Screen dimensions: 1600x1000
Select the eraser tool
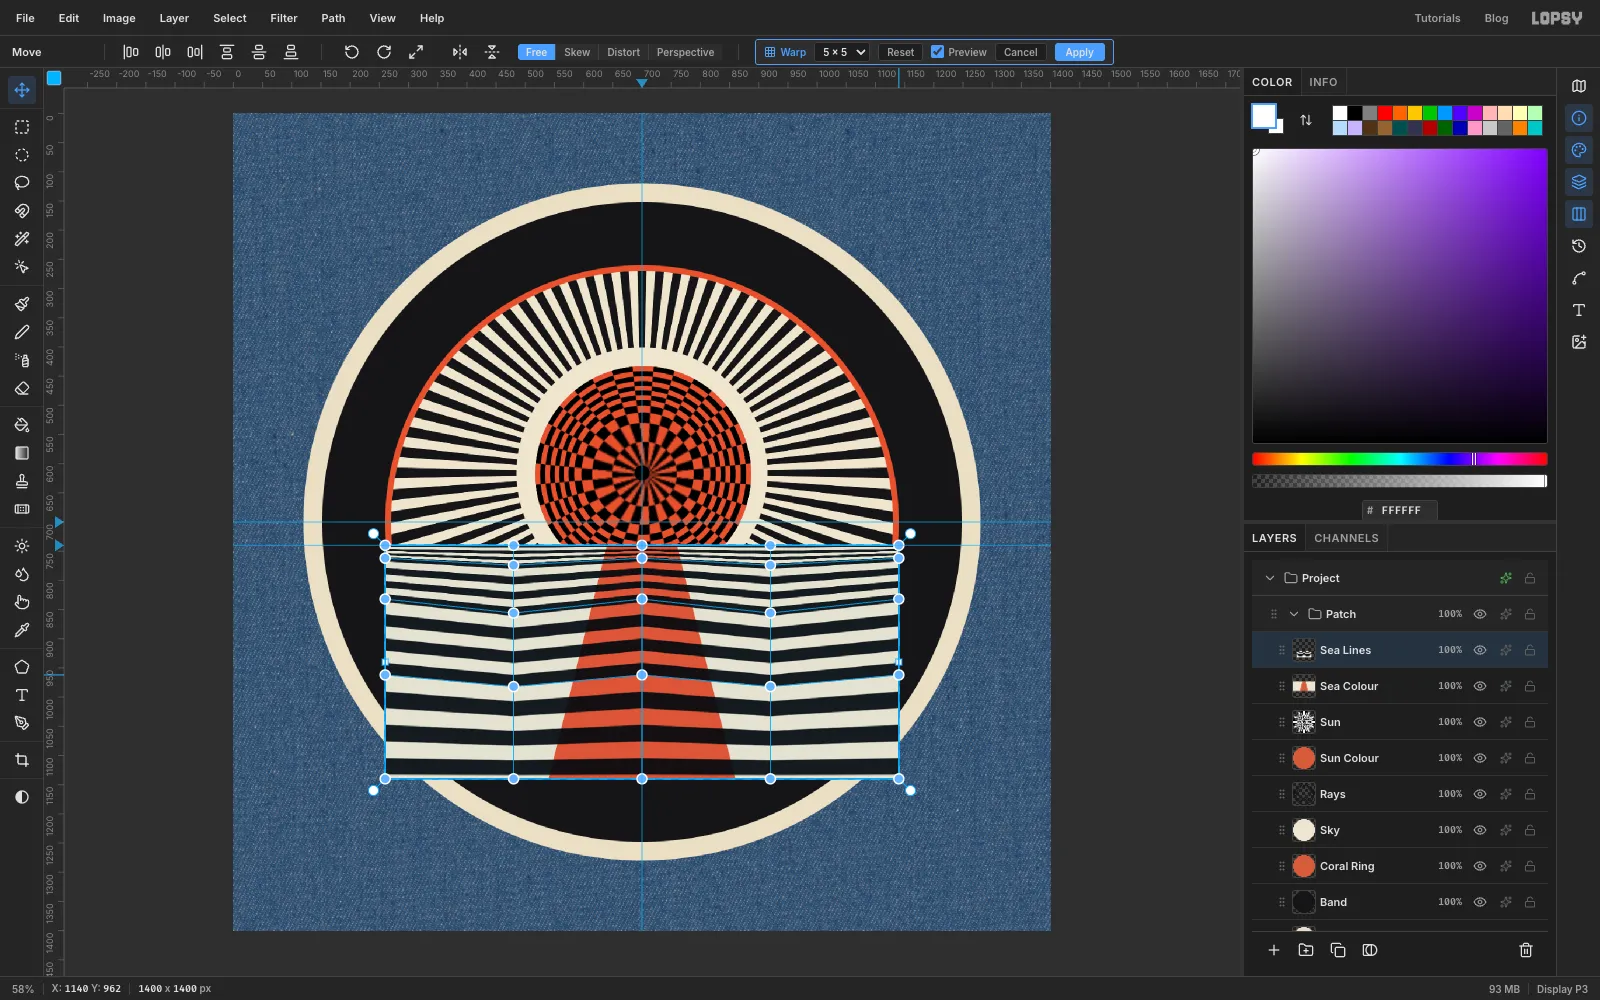point(22,388)
